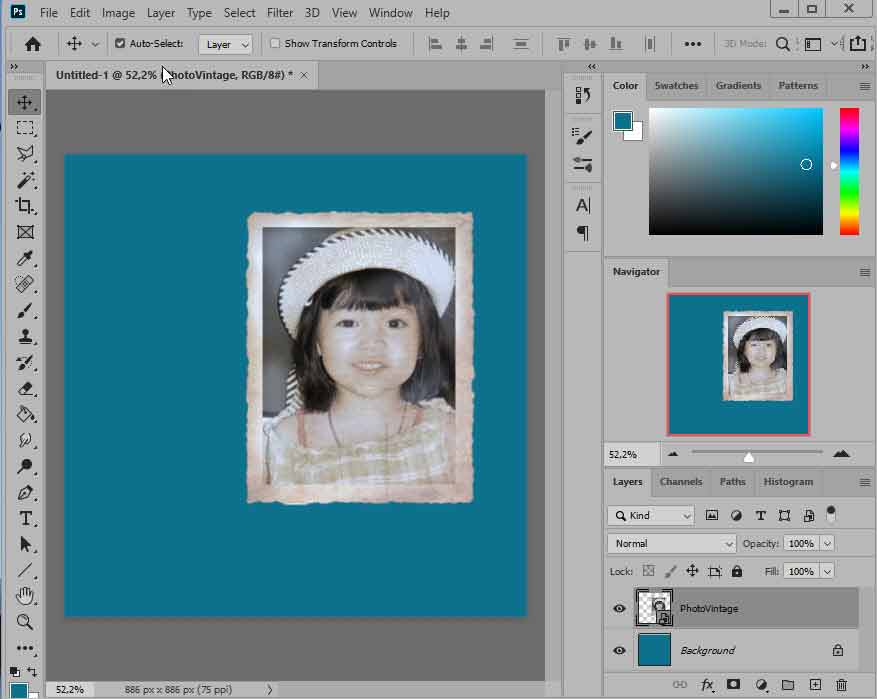This screenshot has width=877, height=699.
Task: Open the Color panel menu
Action: 865,86
